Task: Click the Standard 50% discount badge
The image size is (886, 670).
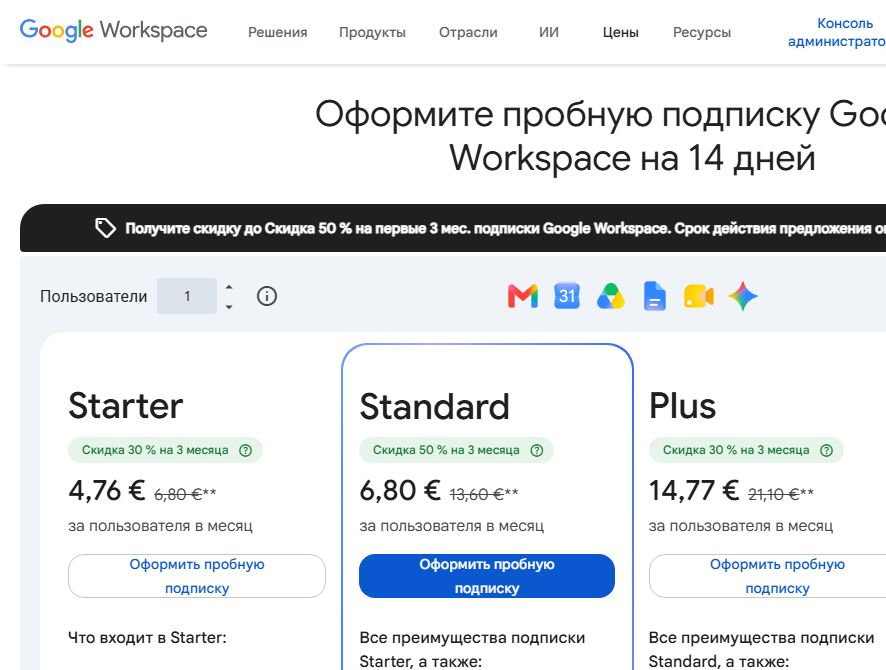Action: click(x=456, y=450)
